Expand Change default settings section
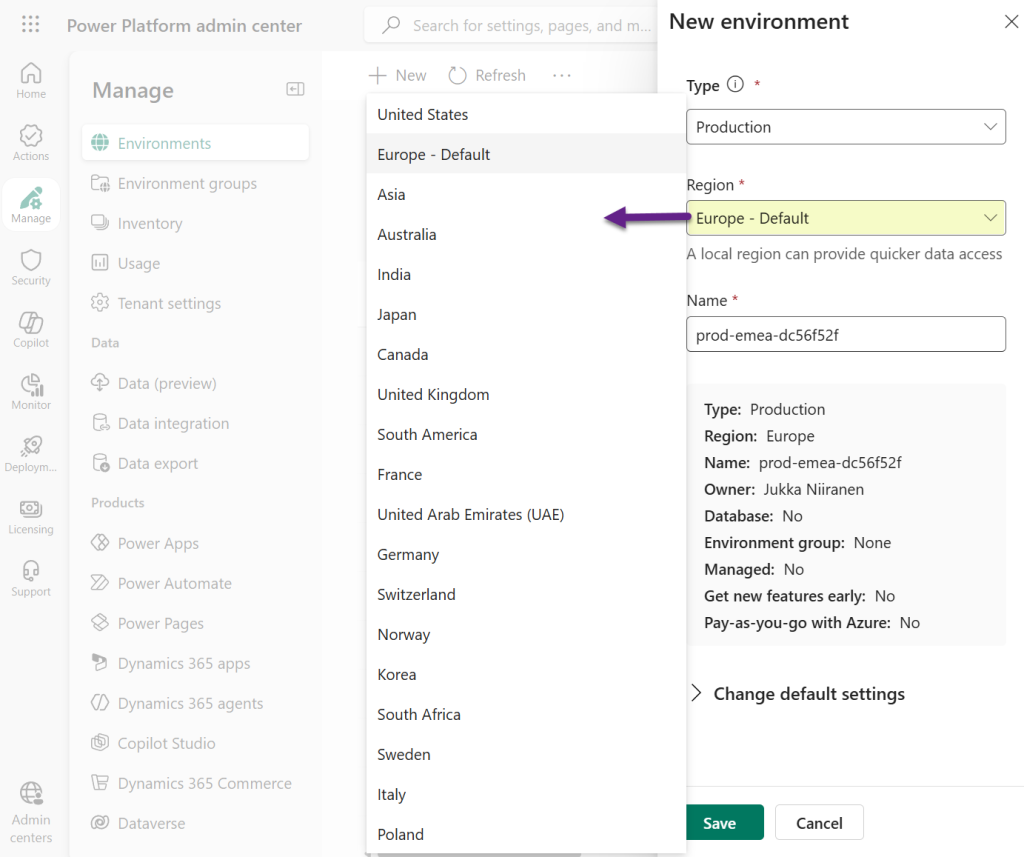 click(x=798, y=694)
